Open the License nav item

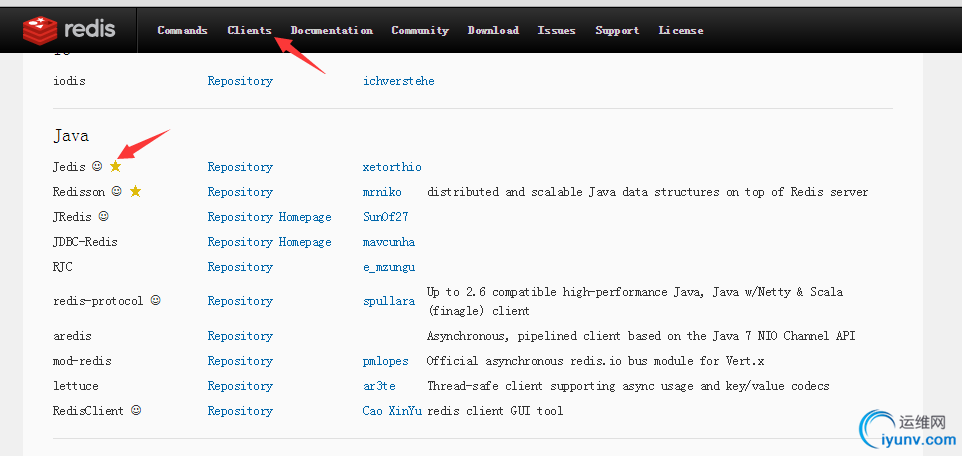[x=681, y=30]
